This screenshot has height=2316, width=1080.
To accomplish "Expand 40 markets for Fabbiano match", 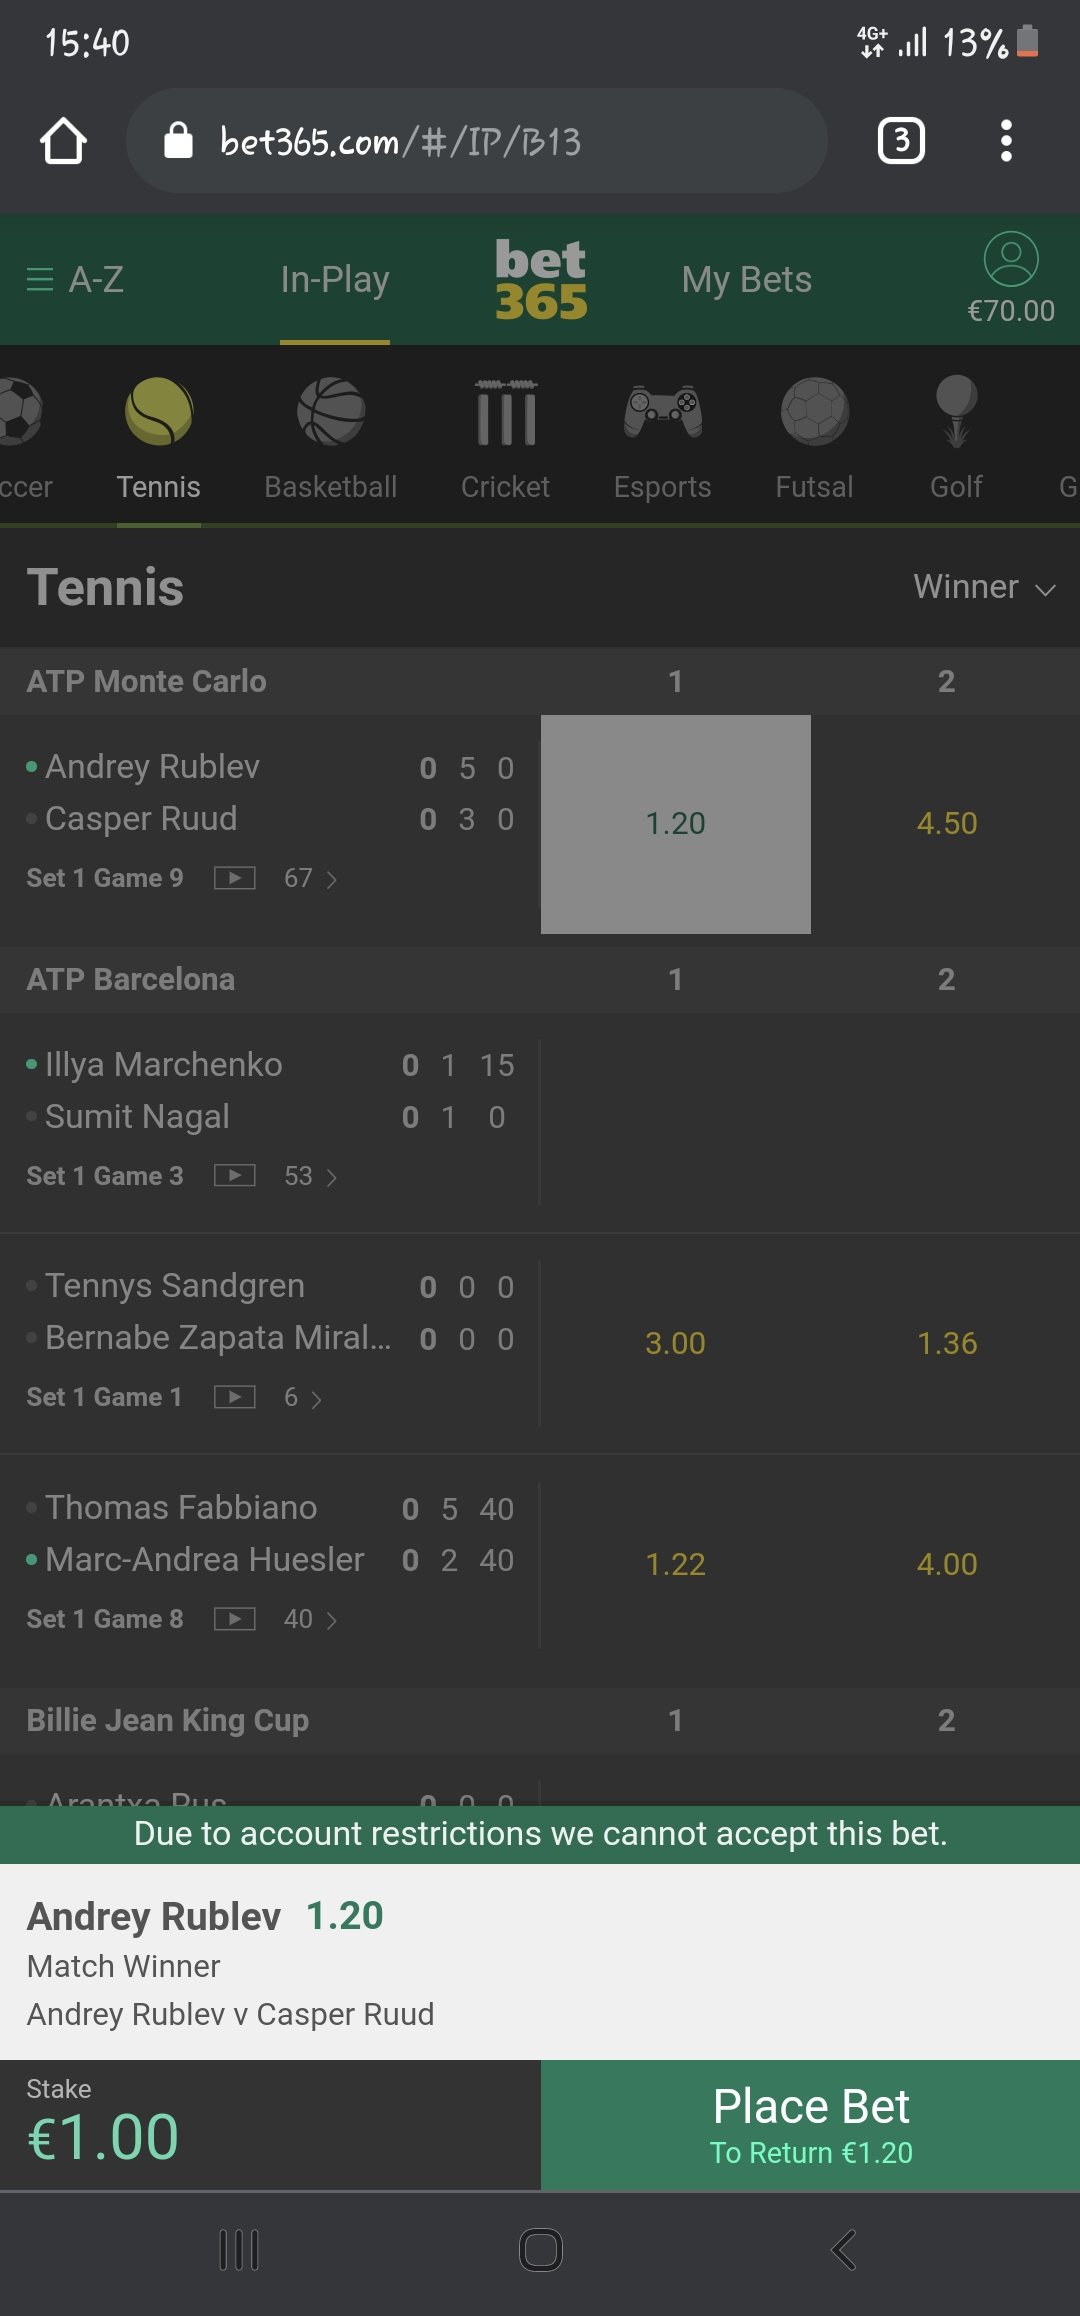I will 311,1619.
